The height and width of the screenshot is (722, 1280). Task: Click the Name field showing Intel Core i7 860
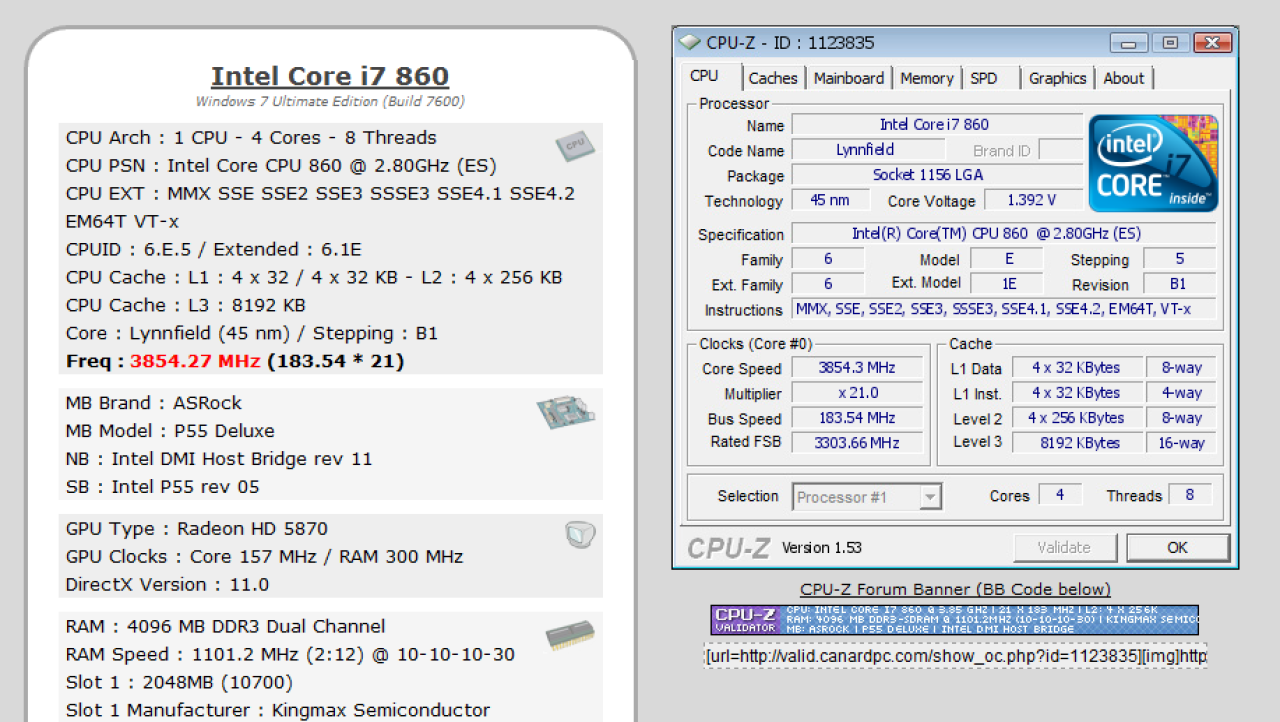click(937, 125)
